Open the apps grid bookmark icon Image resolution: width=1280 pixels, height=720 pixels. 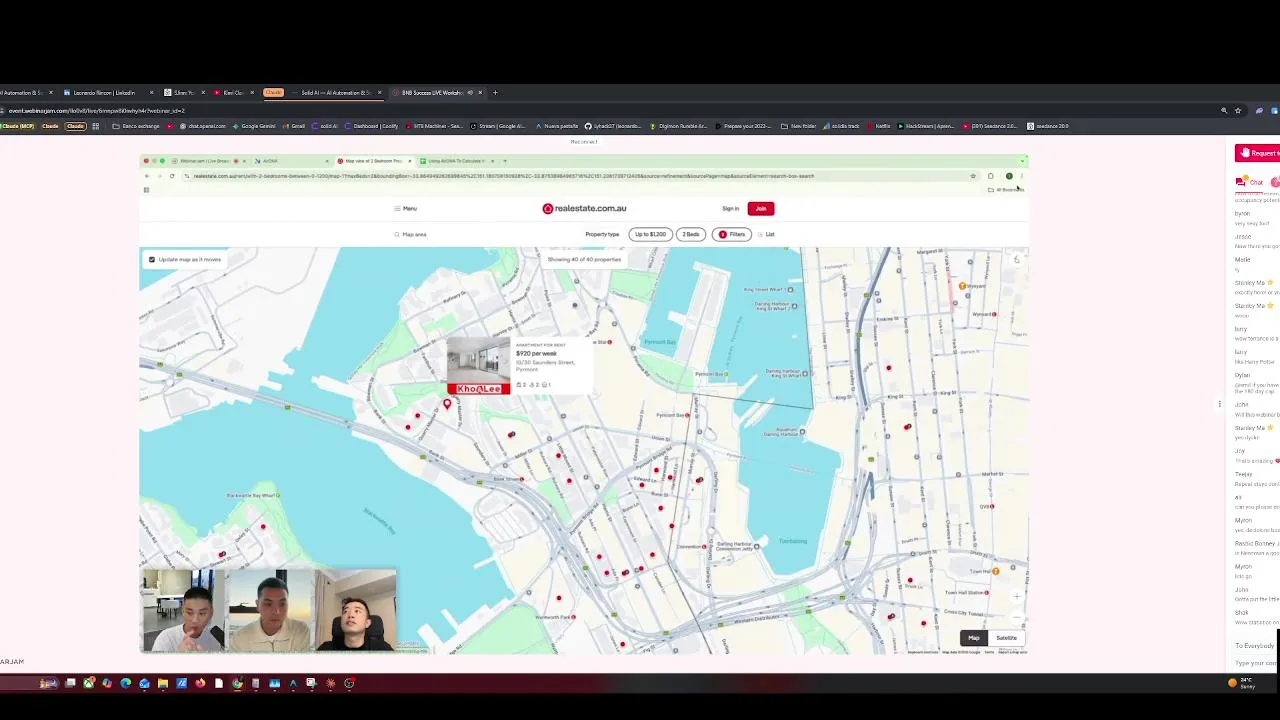tap(95, 126)
